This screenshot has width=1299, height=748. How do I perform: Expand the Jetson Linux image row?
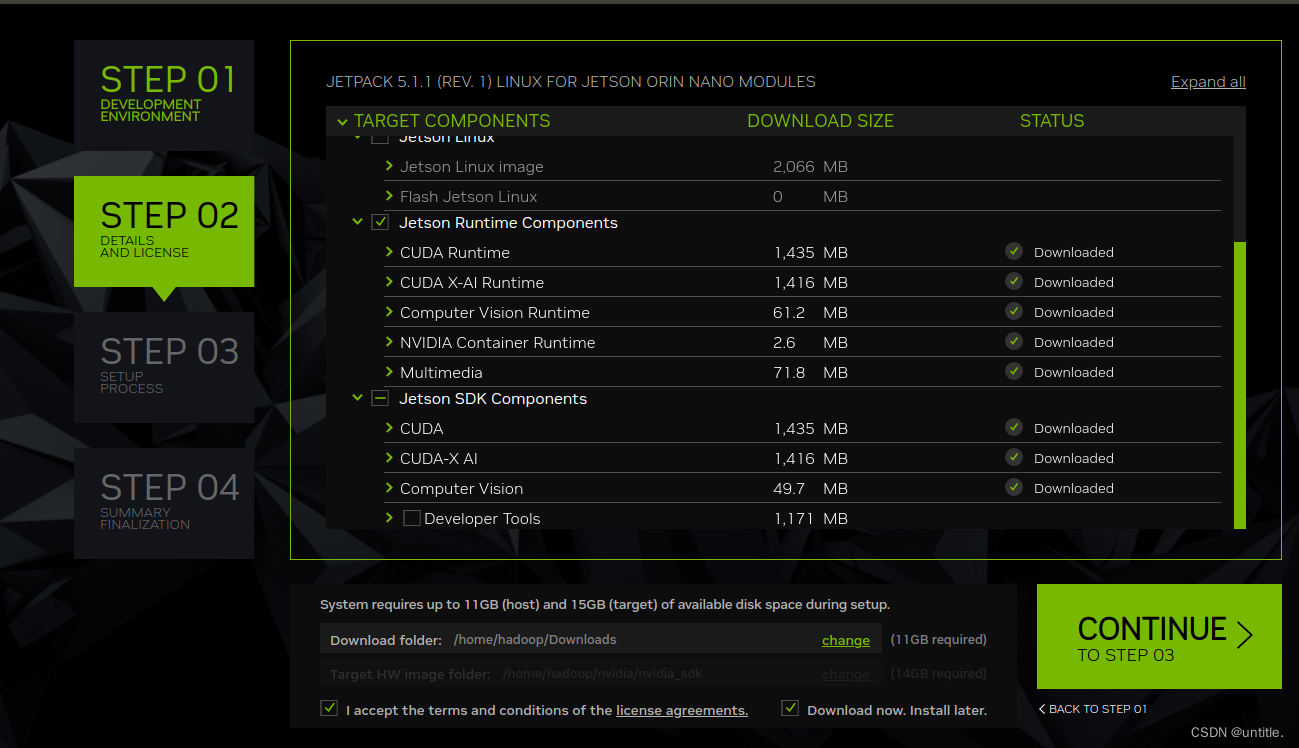click(x=389, y=166)
